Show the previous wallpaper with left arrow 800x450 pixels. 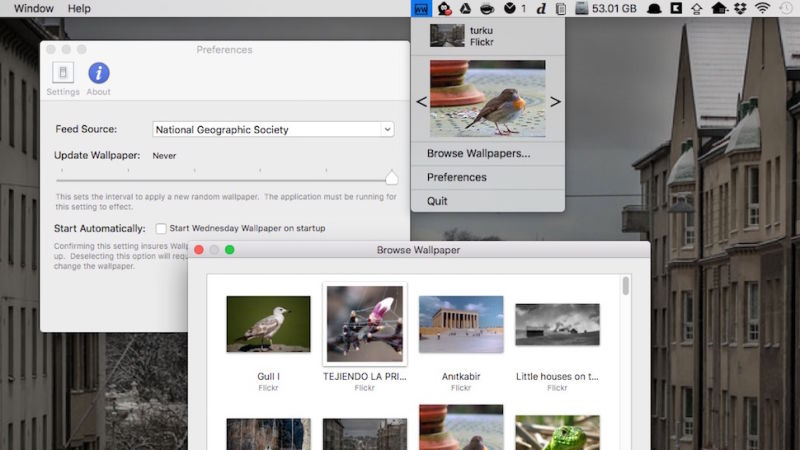click(x=421, y=102)
